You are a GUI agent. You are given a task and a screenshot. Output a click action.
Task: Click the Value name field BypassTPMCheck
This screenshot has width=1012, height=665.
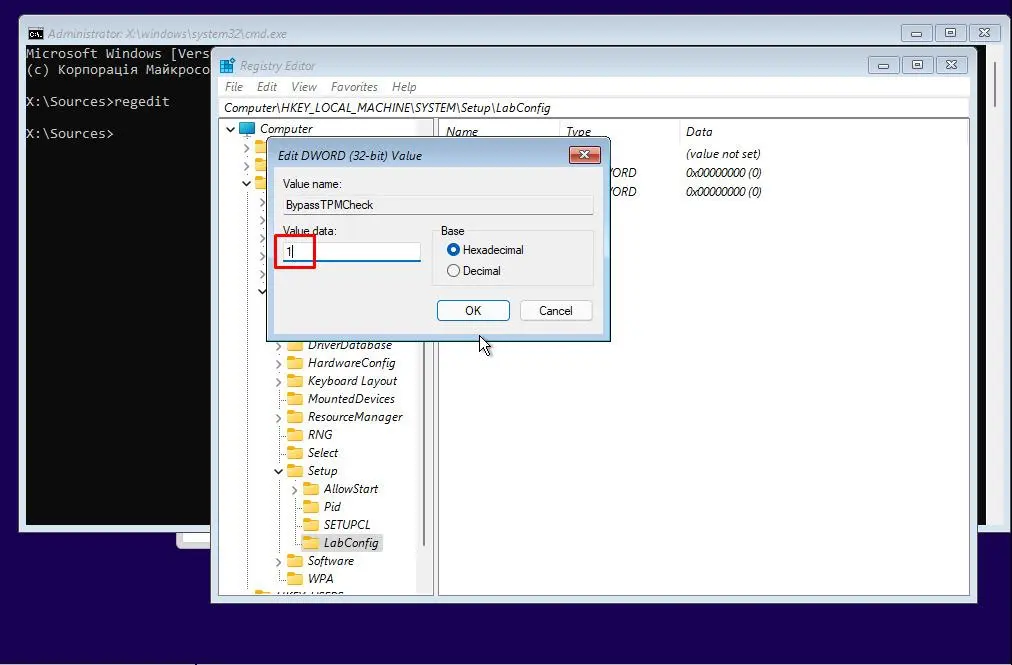coord(438,205)
